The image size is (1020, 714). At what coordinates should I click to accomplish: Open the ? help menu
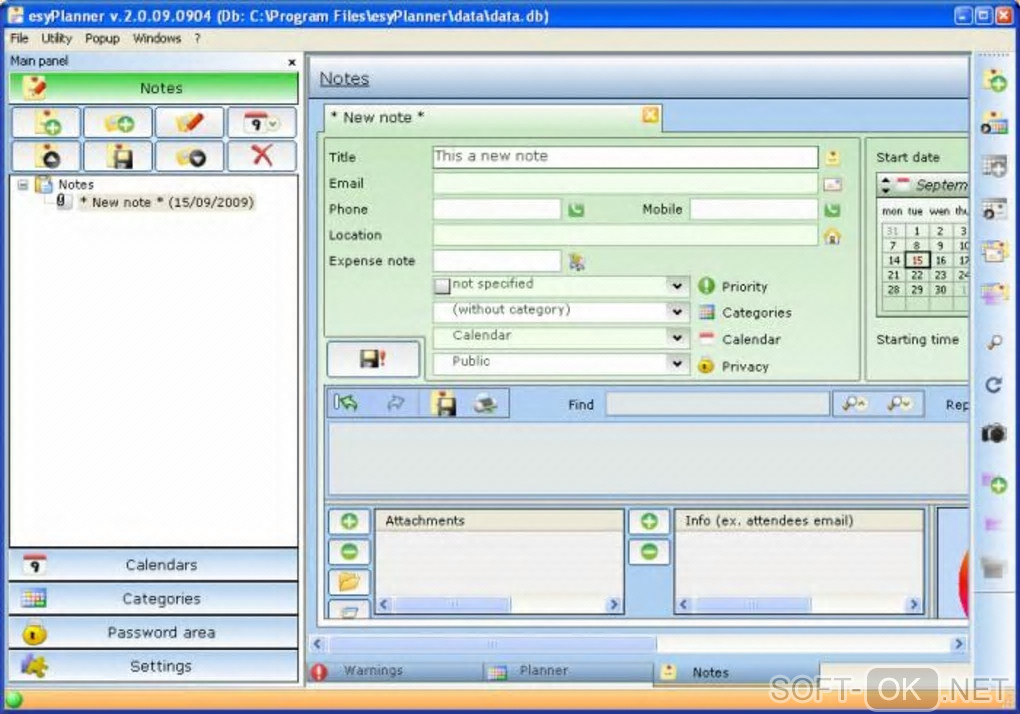197,38
